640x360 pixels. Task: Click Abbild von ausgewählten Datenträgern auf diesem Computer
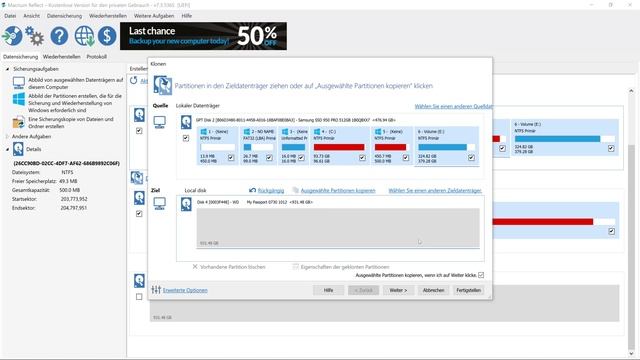click(x=75, y=83)
